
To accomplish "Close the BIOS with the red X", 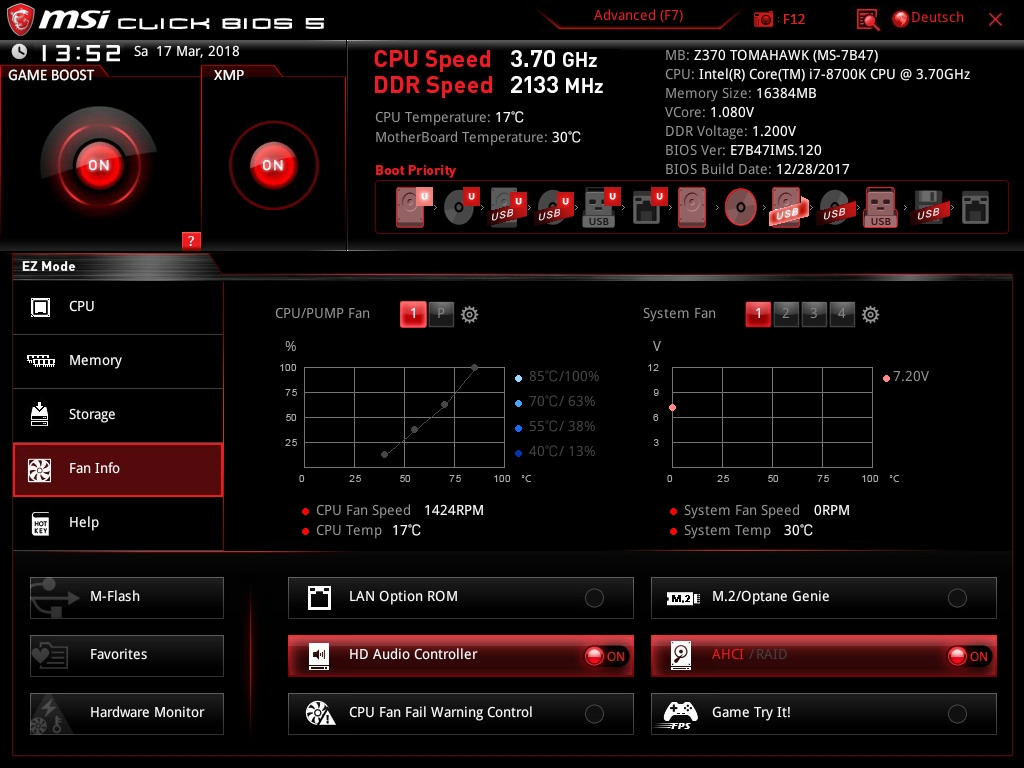I will click(995, 20).
